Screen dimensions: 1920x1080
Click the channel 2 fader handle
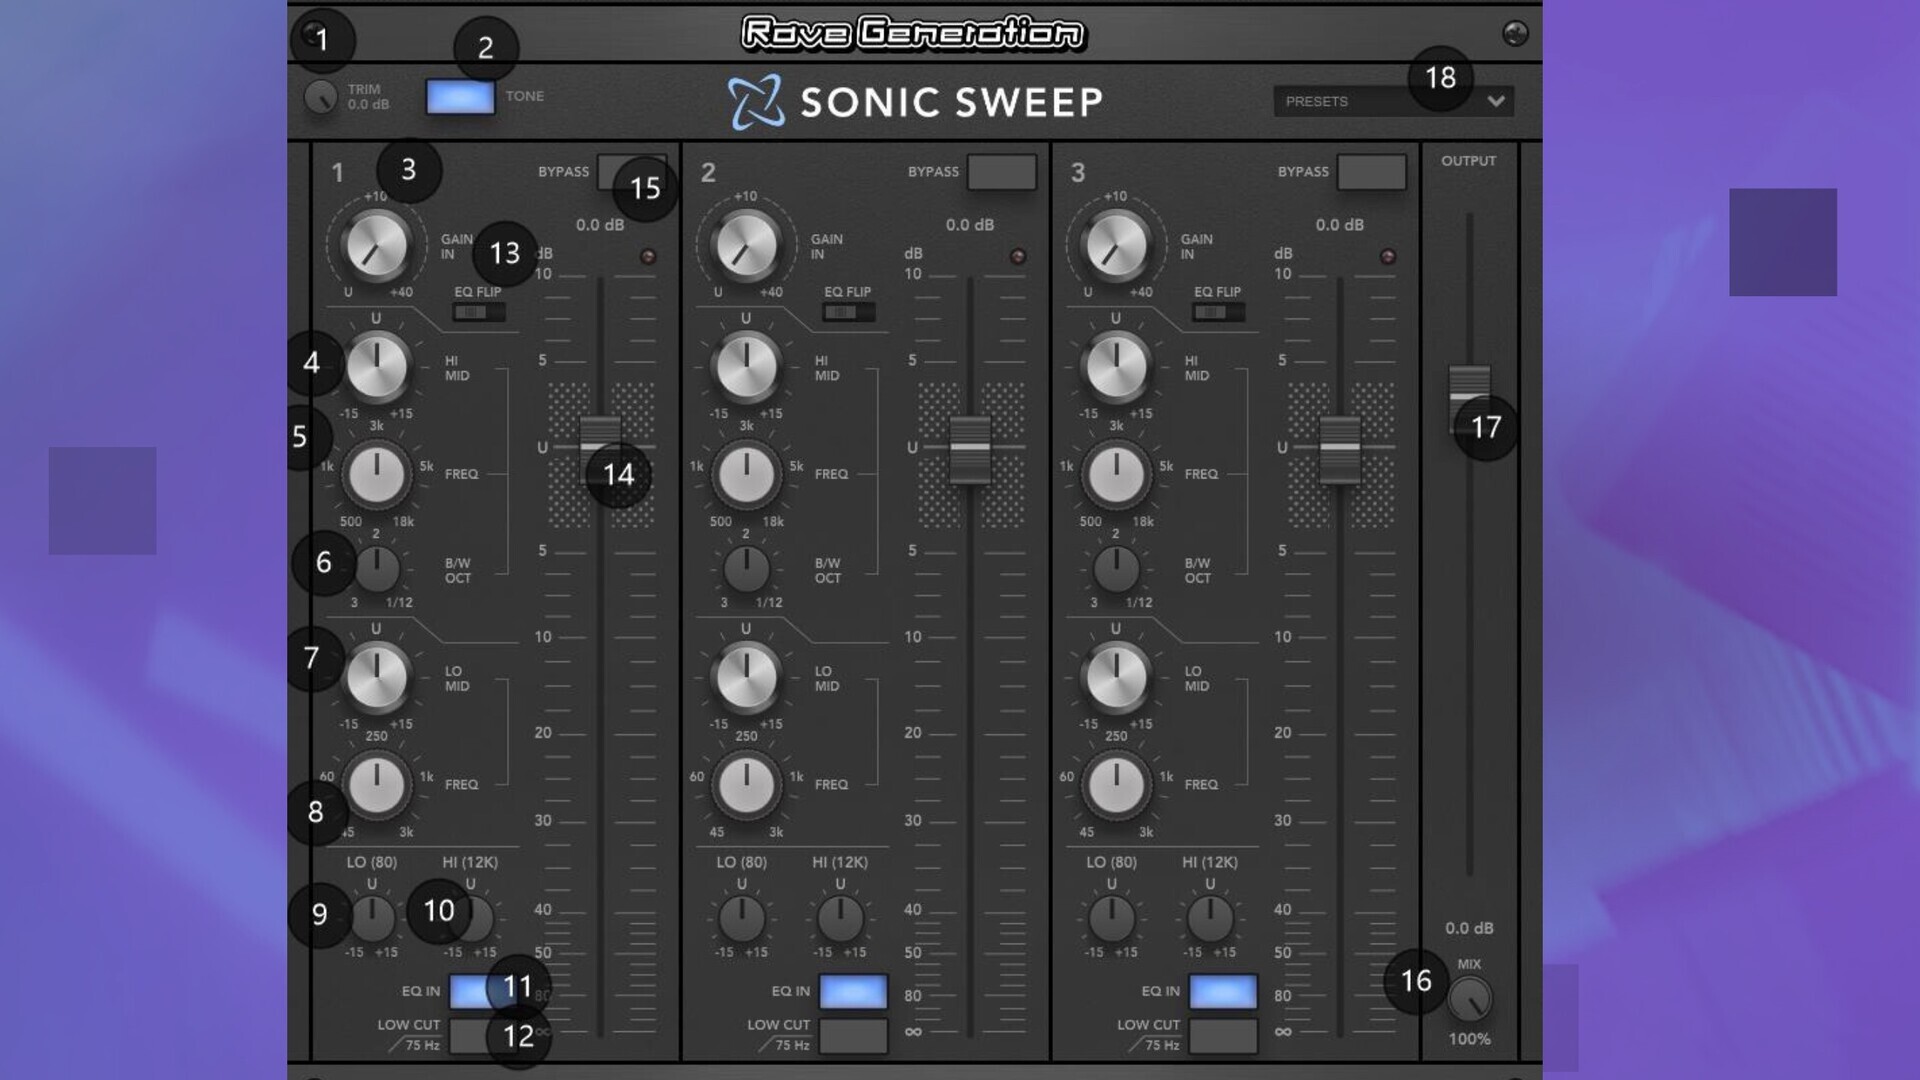(x=970, y=449)
